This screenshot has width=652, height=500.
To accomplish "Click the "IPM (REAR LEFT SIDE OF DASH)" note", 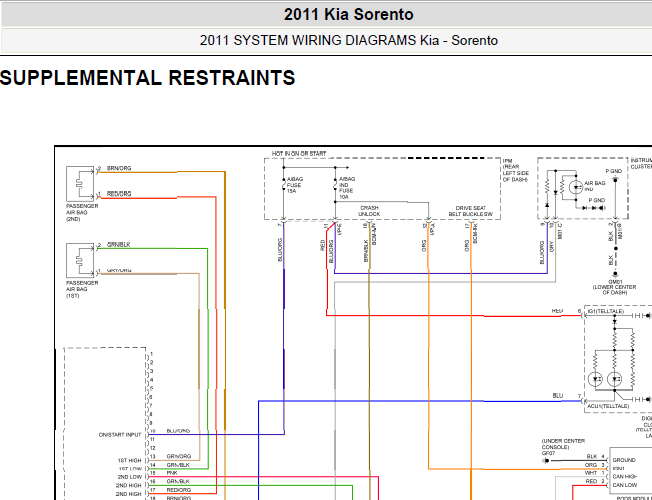I will [516, 170].
